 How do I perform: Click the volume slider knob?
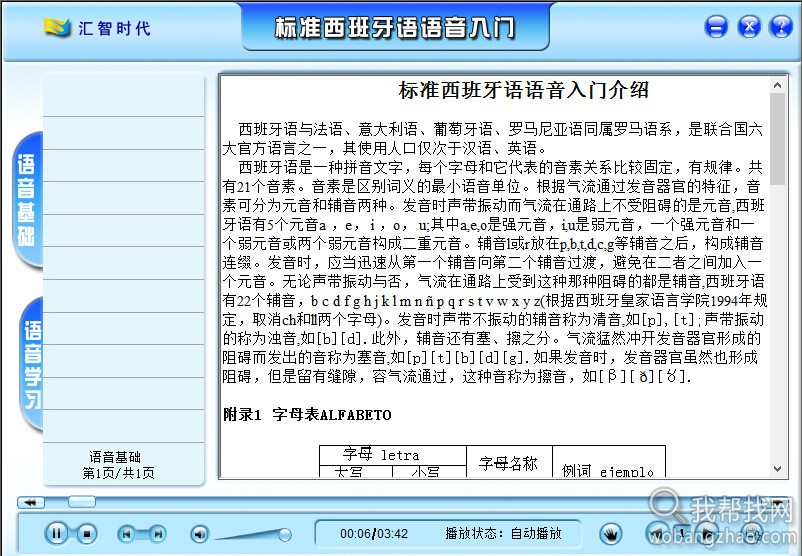pos(285,535)
